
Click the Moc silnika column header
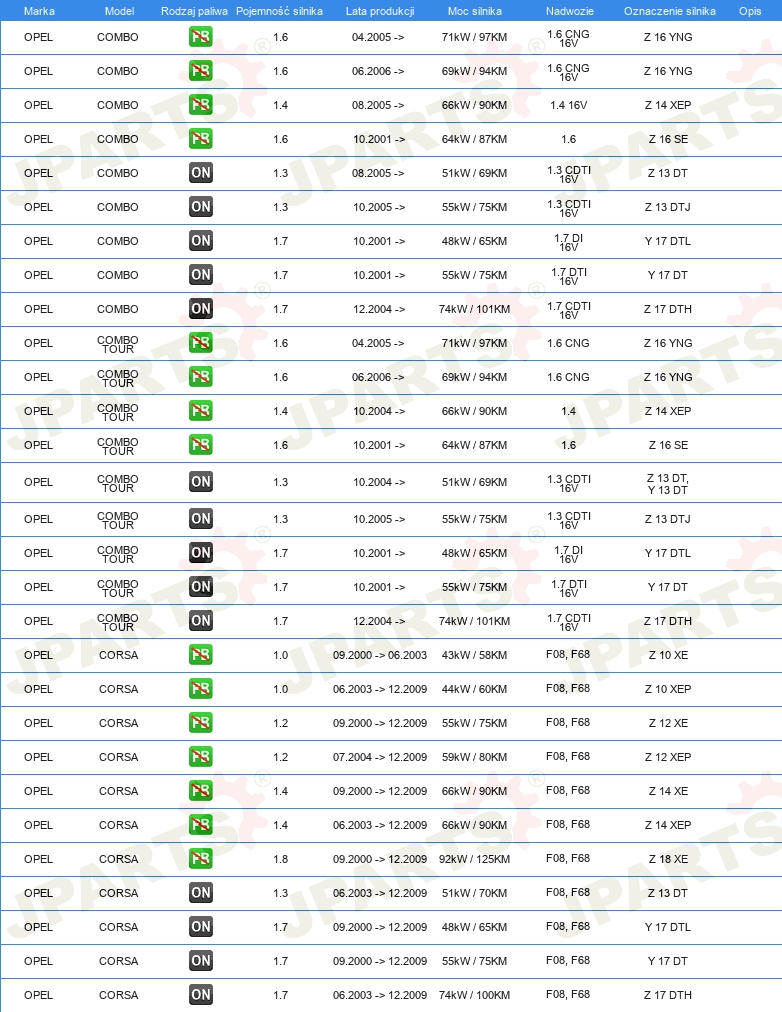tap(474, 11)
